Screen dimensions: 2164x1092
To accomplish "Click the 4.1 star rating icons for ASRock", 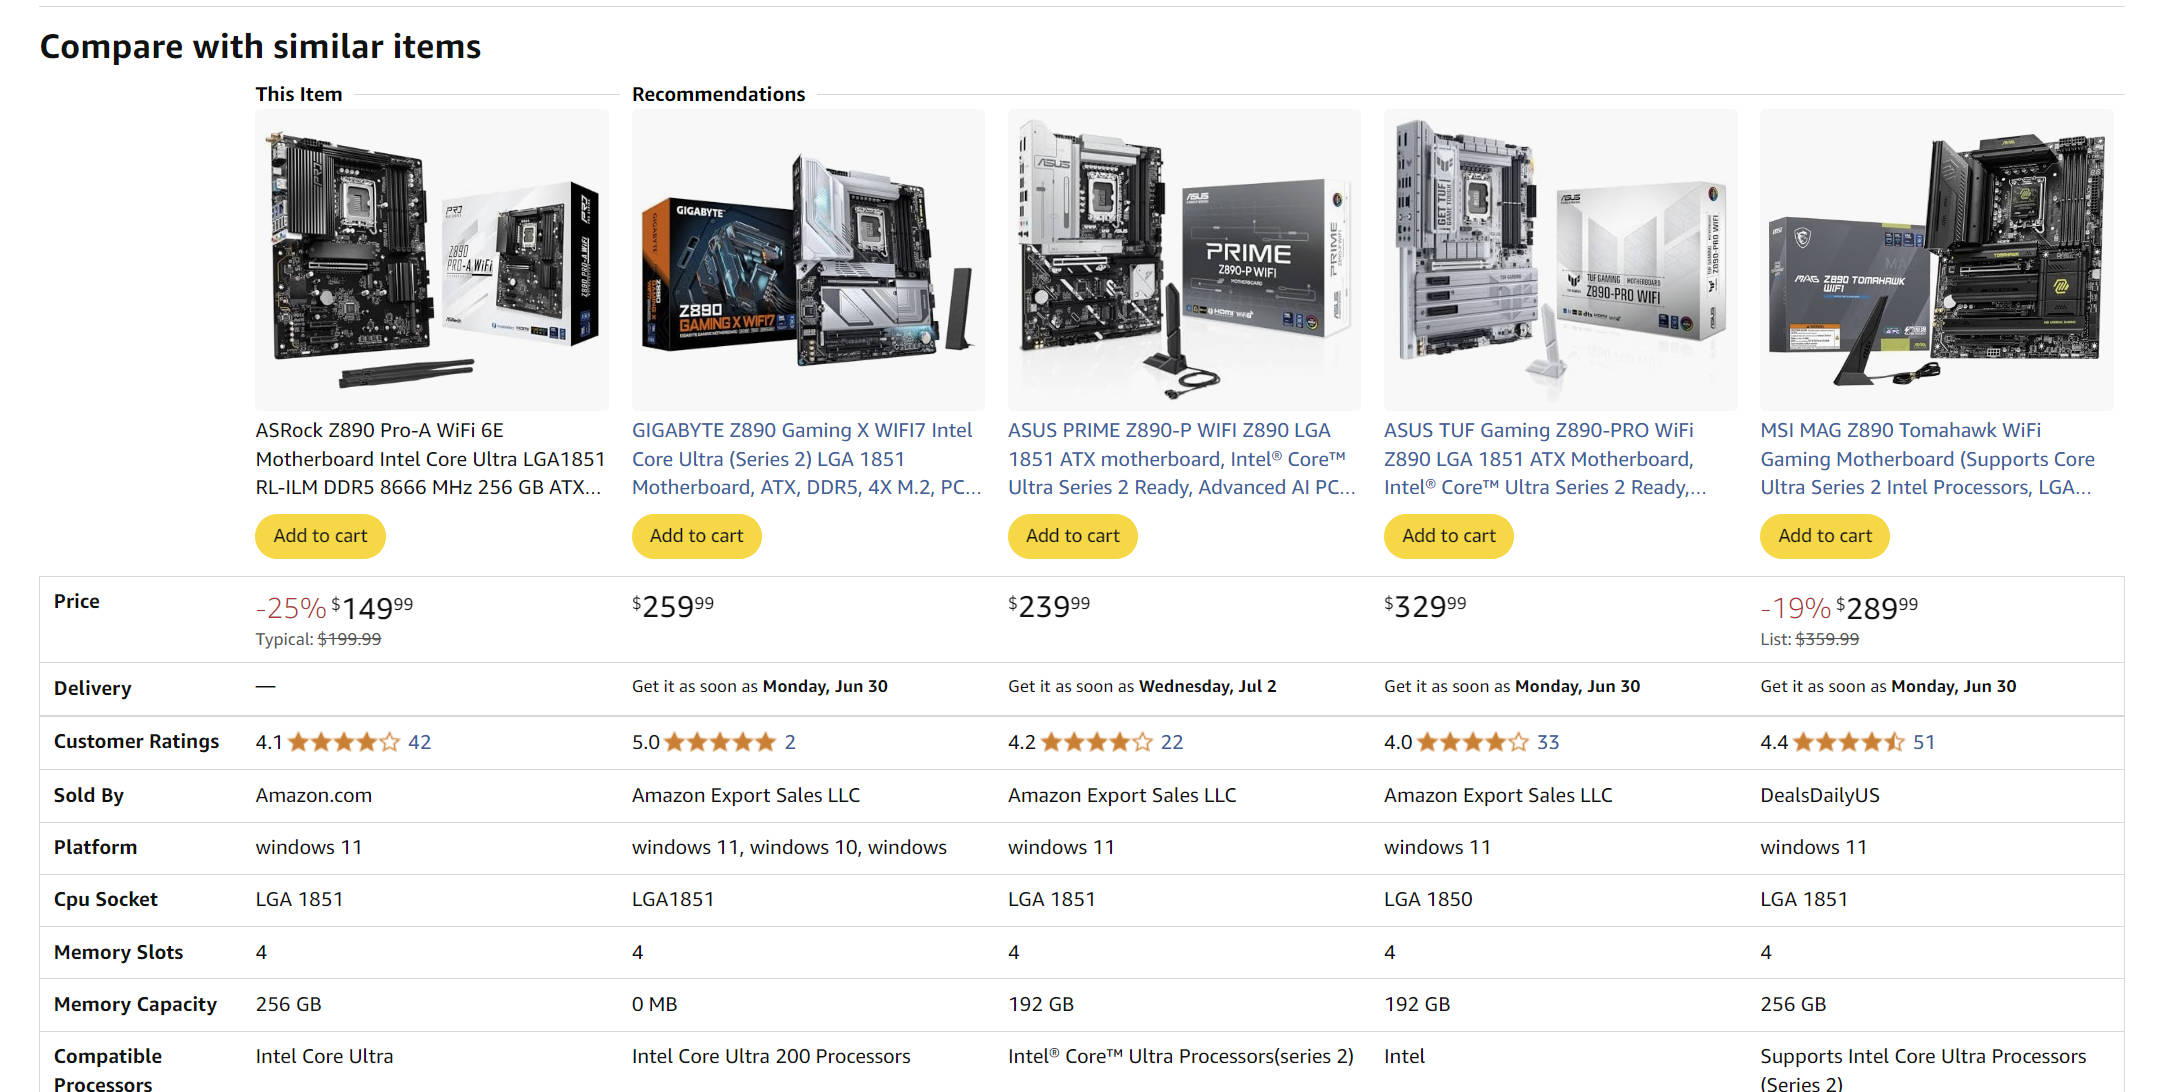I will pos(344,742).
